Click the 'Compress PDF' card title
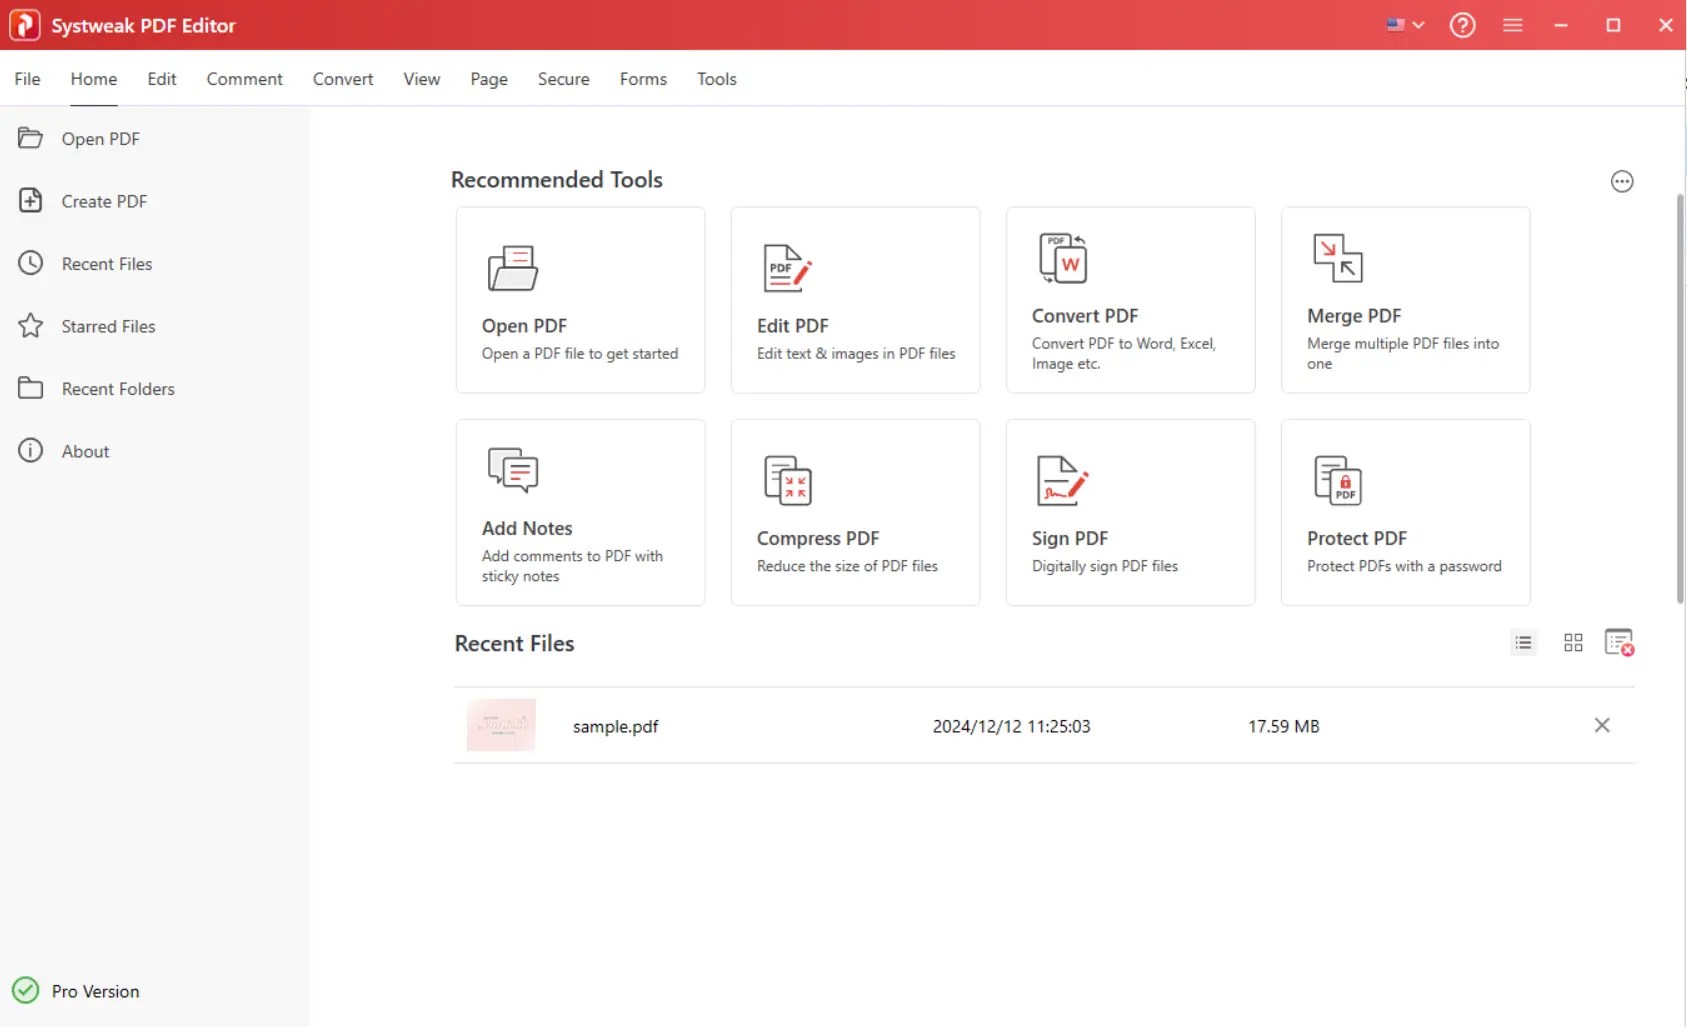The width and height of the screenshot is (1687, 1027). tap(818, 538)
